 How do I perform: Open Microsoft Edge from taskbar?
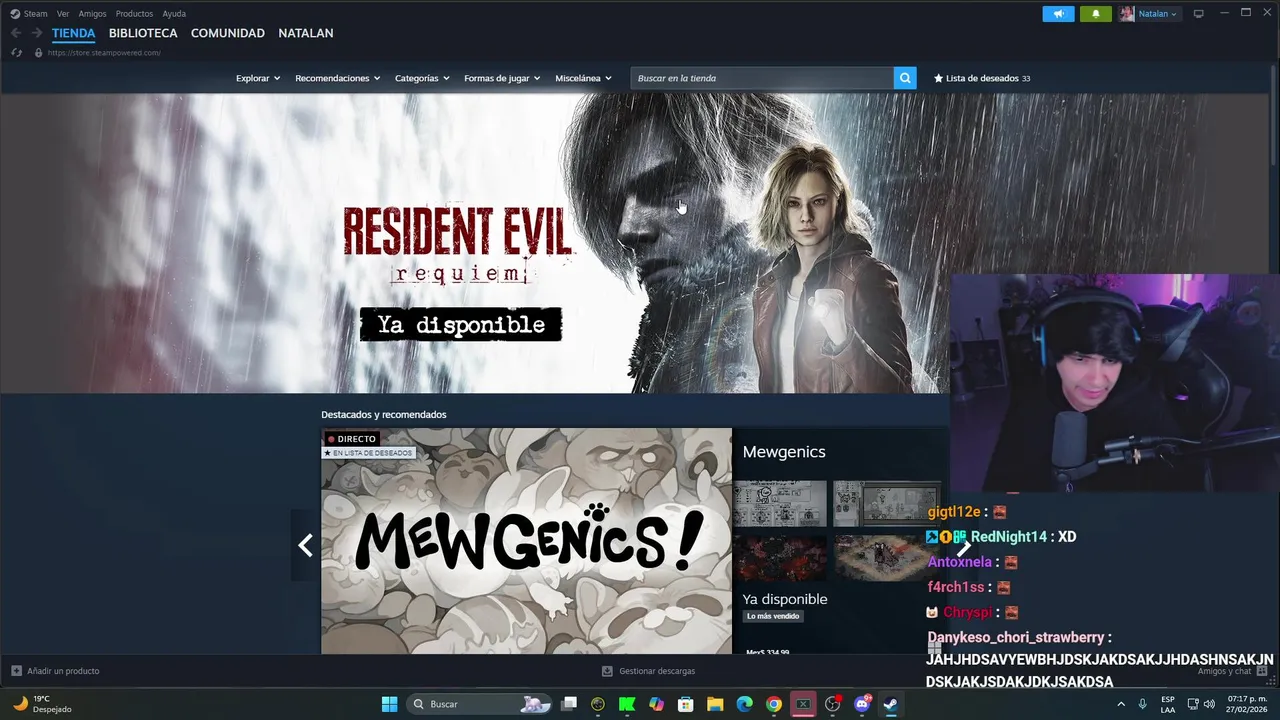click(x=744, y=704)
